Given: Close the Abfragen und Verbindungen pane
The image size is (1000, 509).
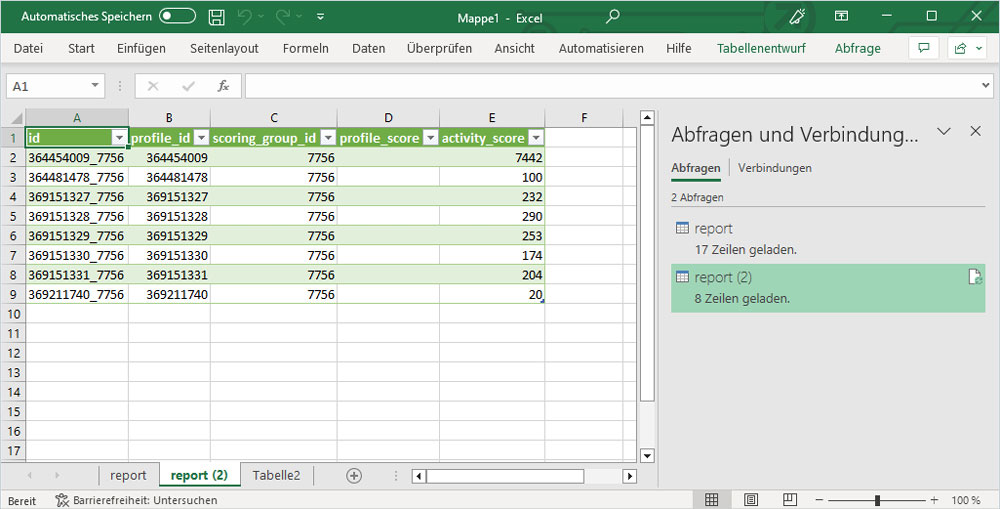Looking at the screenshot, I should click(975, 131).
